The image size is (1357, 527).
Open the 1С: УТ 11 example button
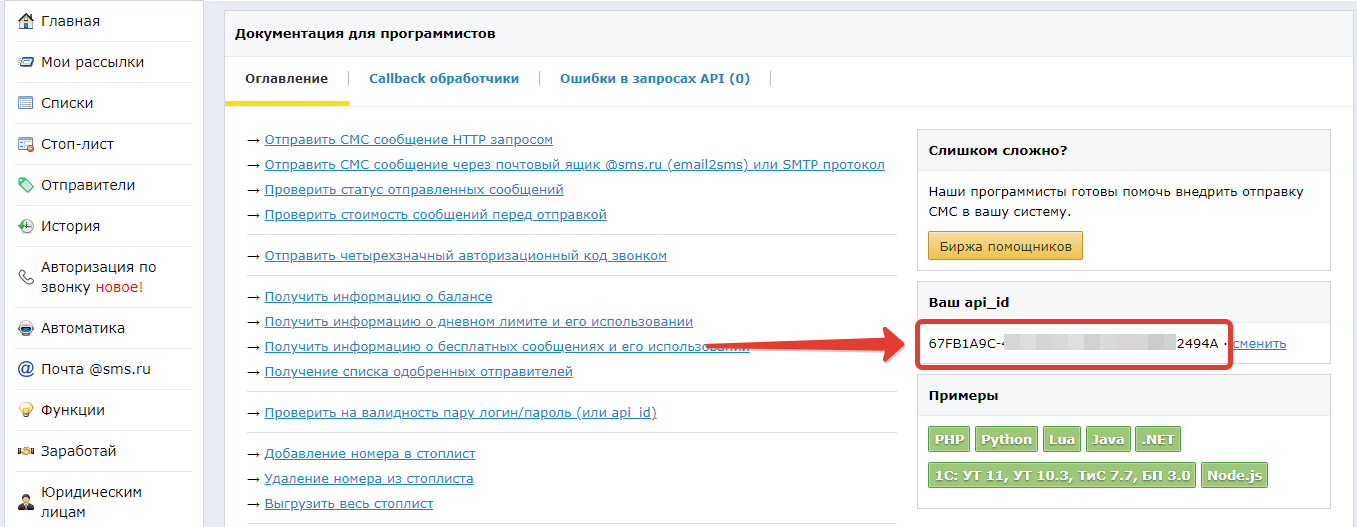(x=1062, y=475)
